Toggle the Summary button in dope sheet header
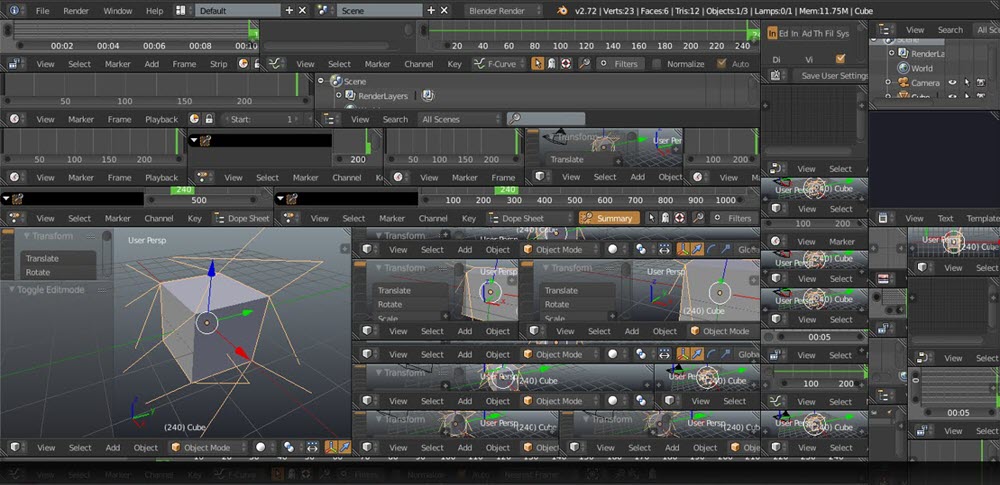Screen dimensions: 1000x485 608,218
